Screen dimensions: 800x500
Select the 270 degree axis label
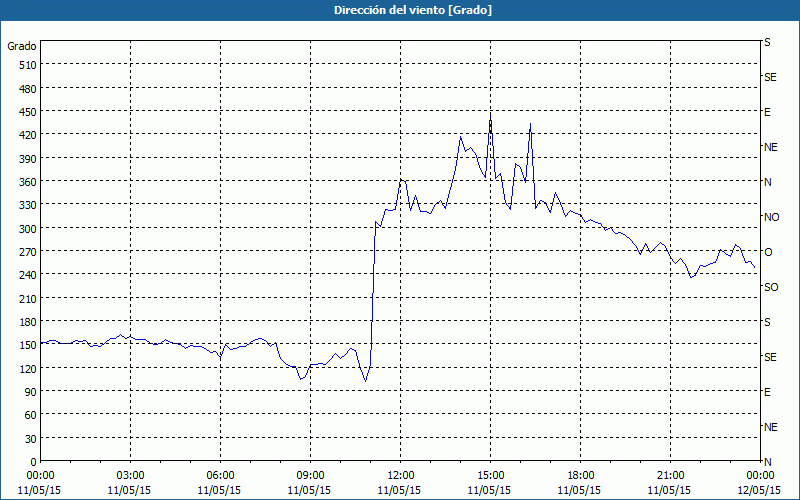point(28,252)
